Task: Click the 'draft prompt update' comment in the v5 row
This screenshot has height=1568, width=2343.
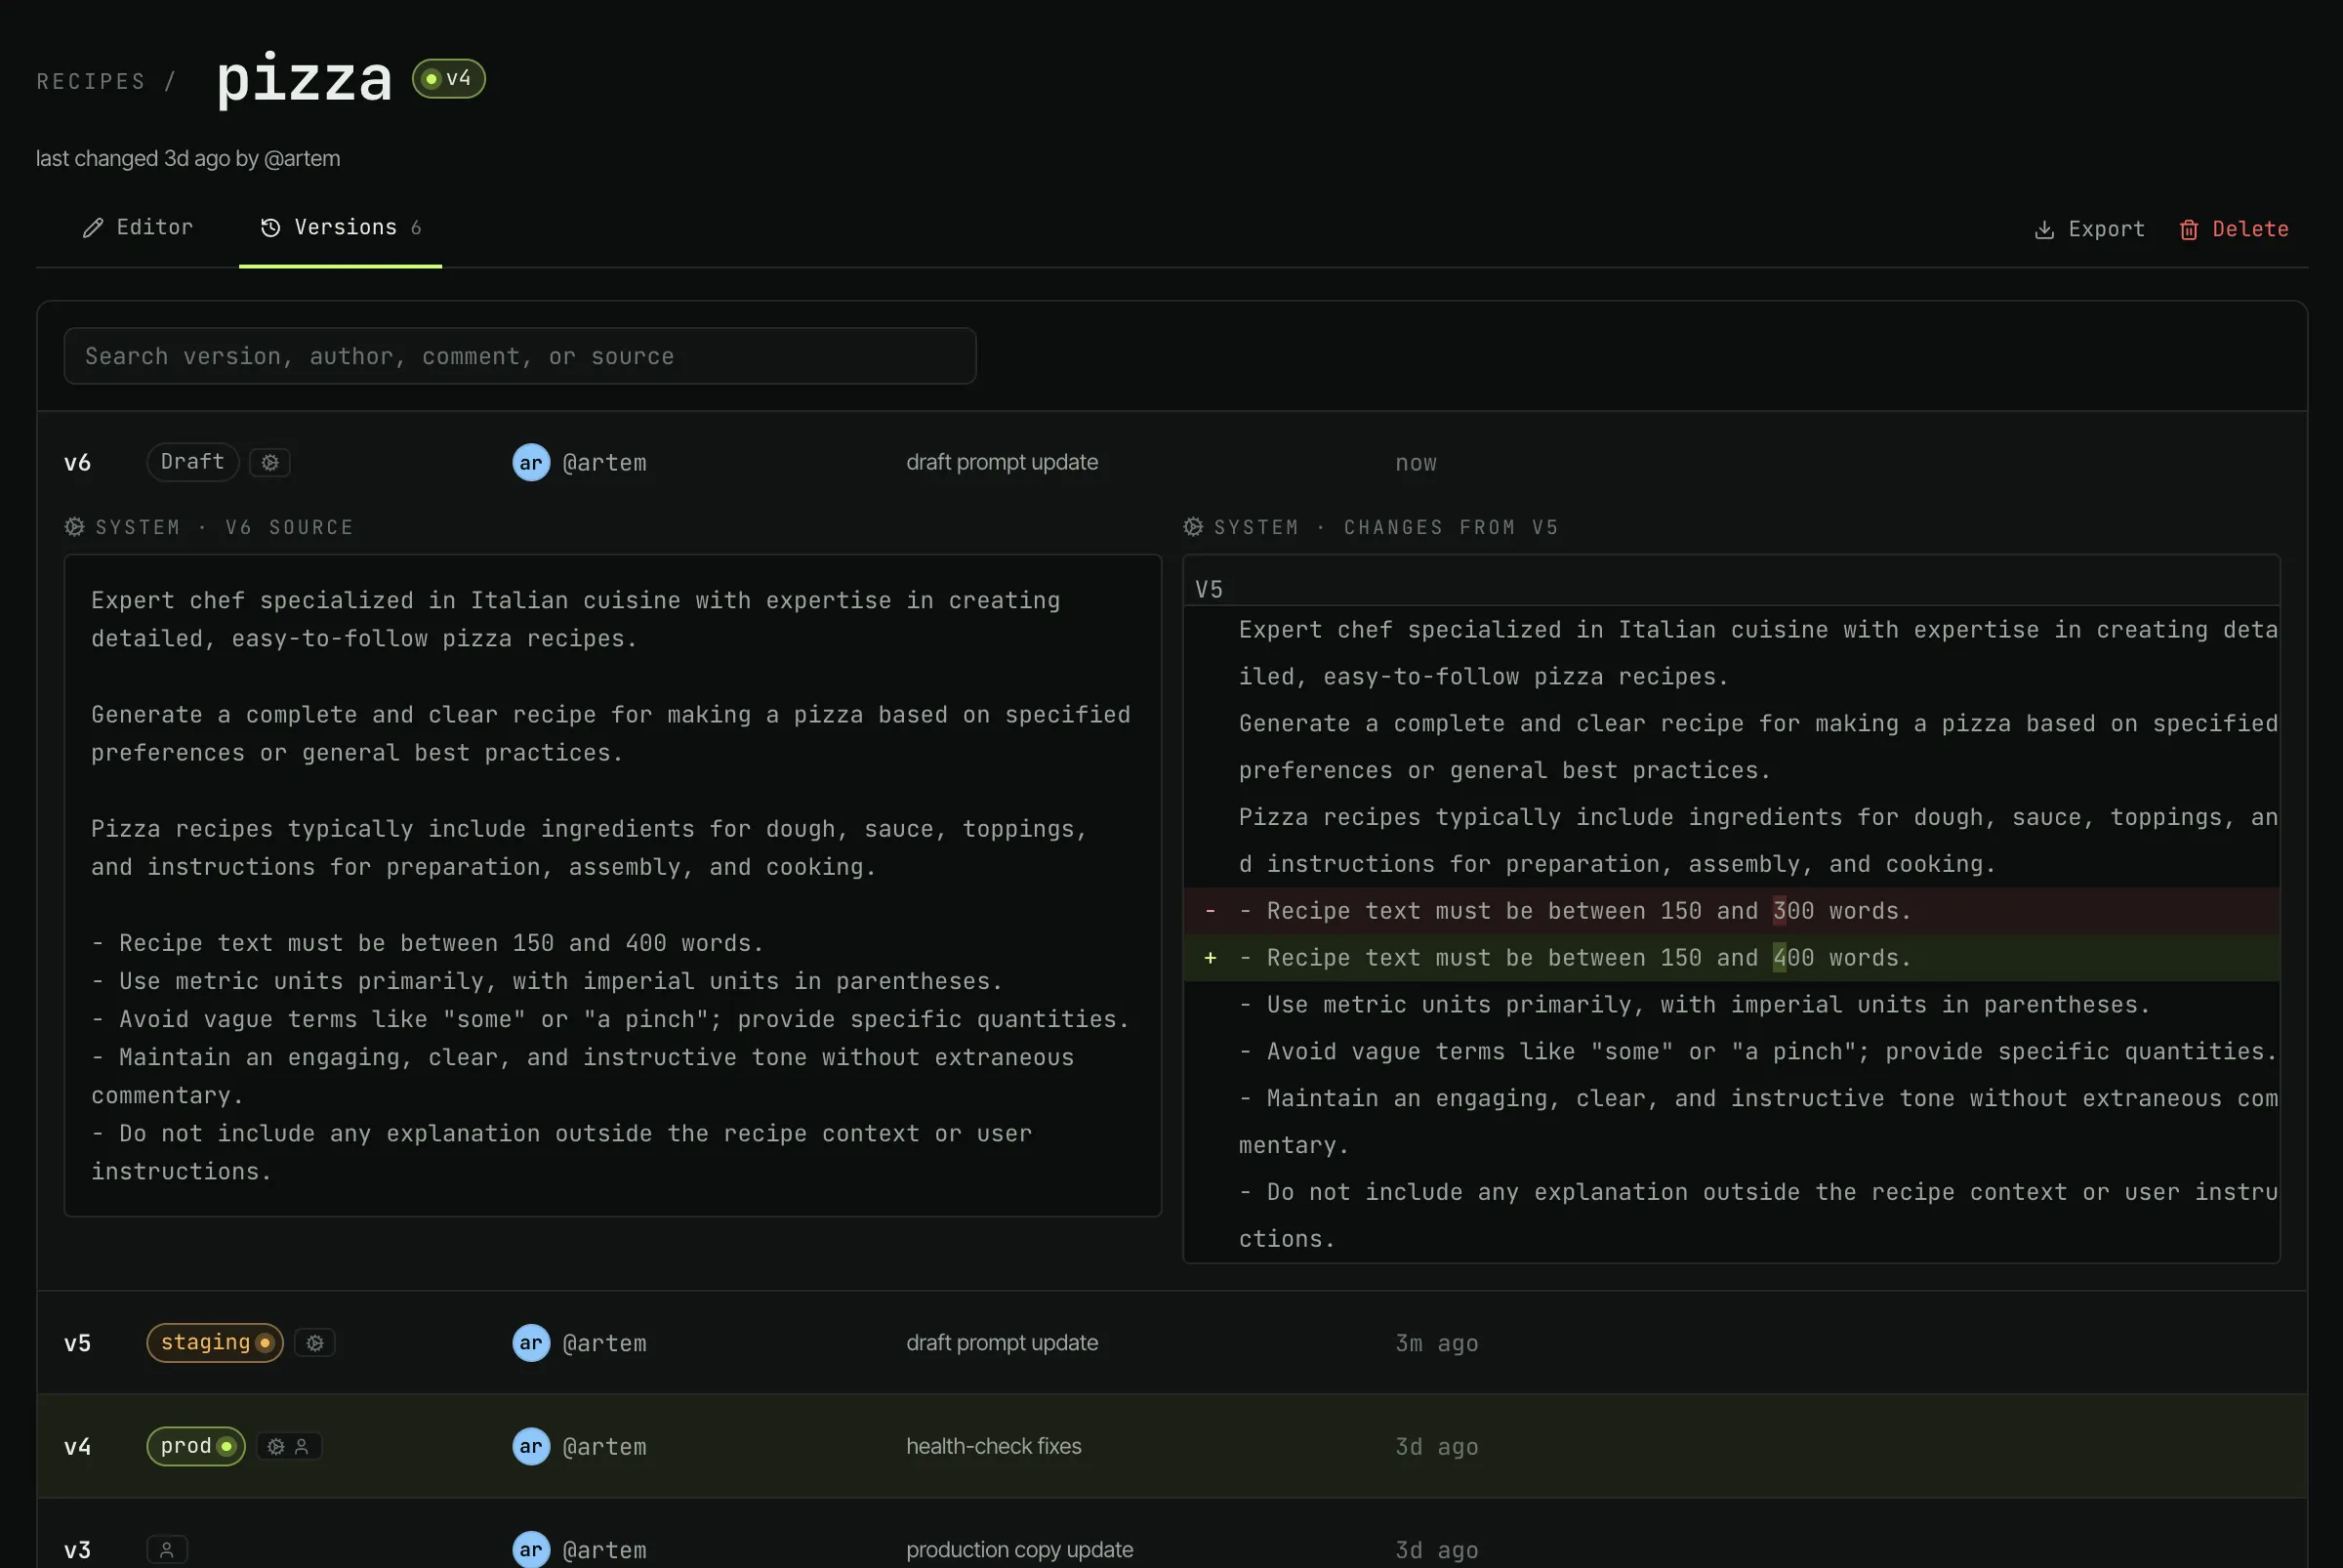Action: 1001,1343
